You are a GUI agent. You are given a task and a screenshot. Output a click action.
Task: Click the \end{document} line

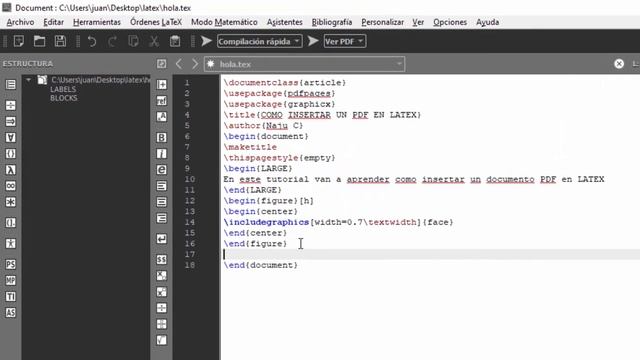point(260,265)
